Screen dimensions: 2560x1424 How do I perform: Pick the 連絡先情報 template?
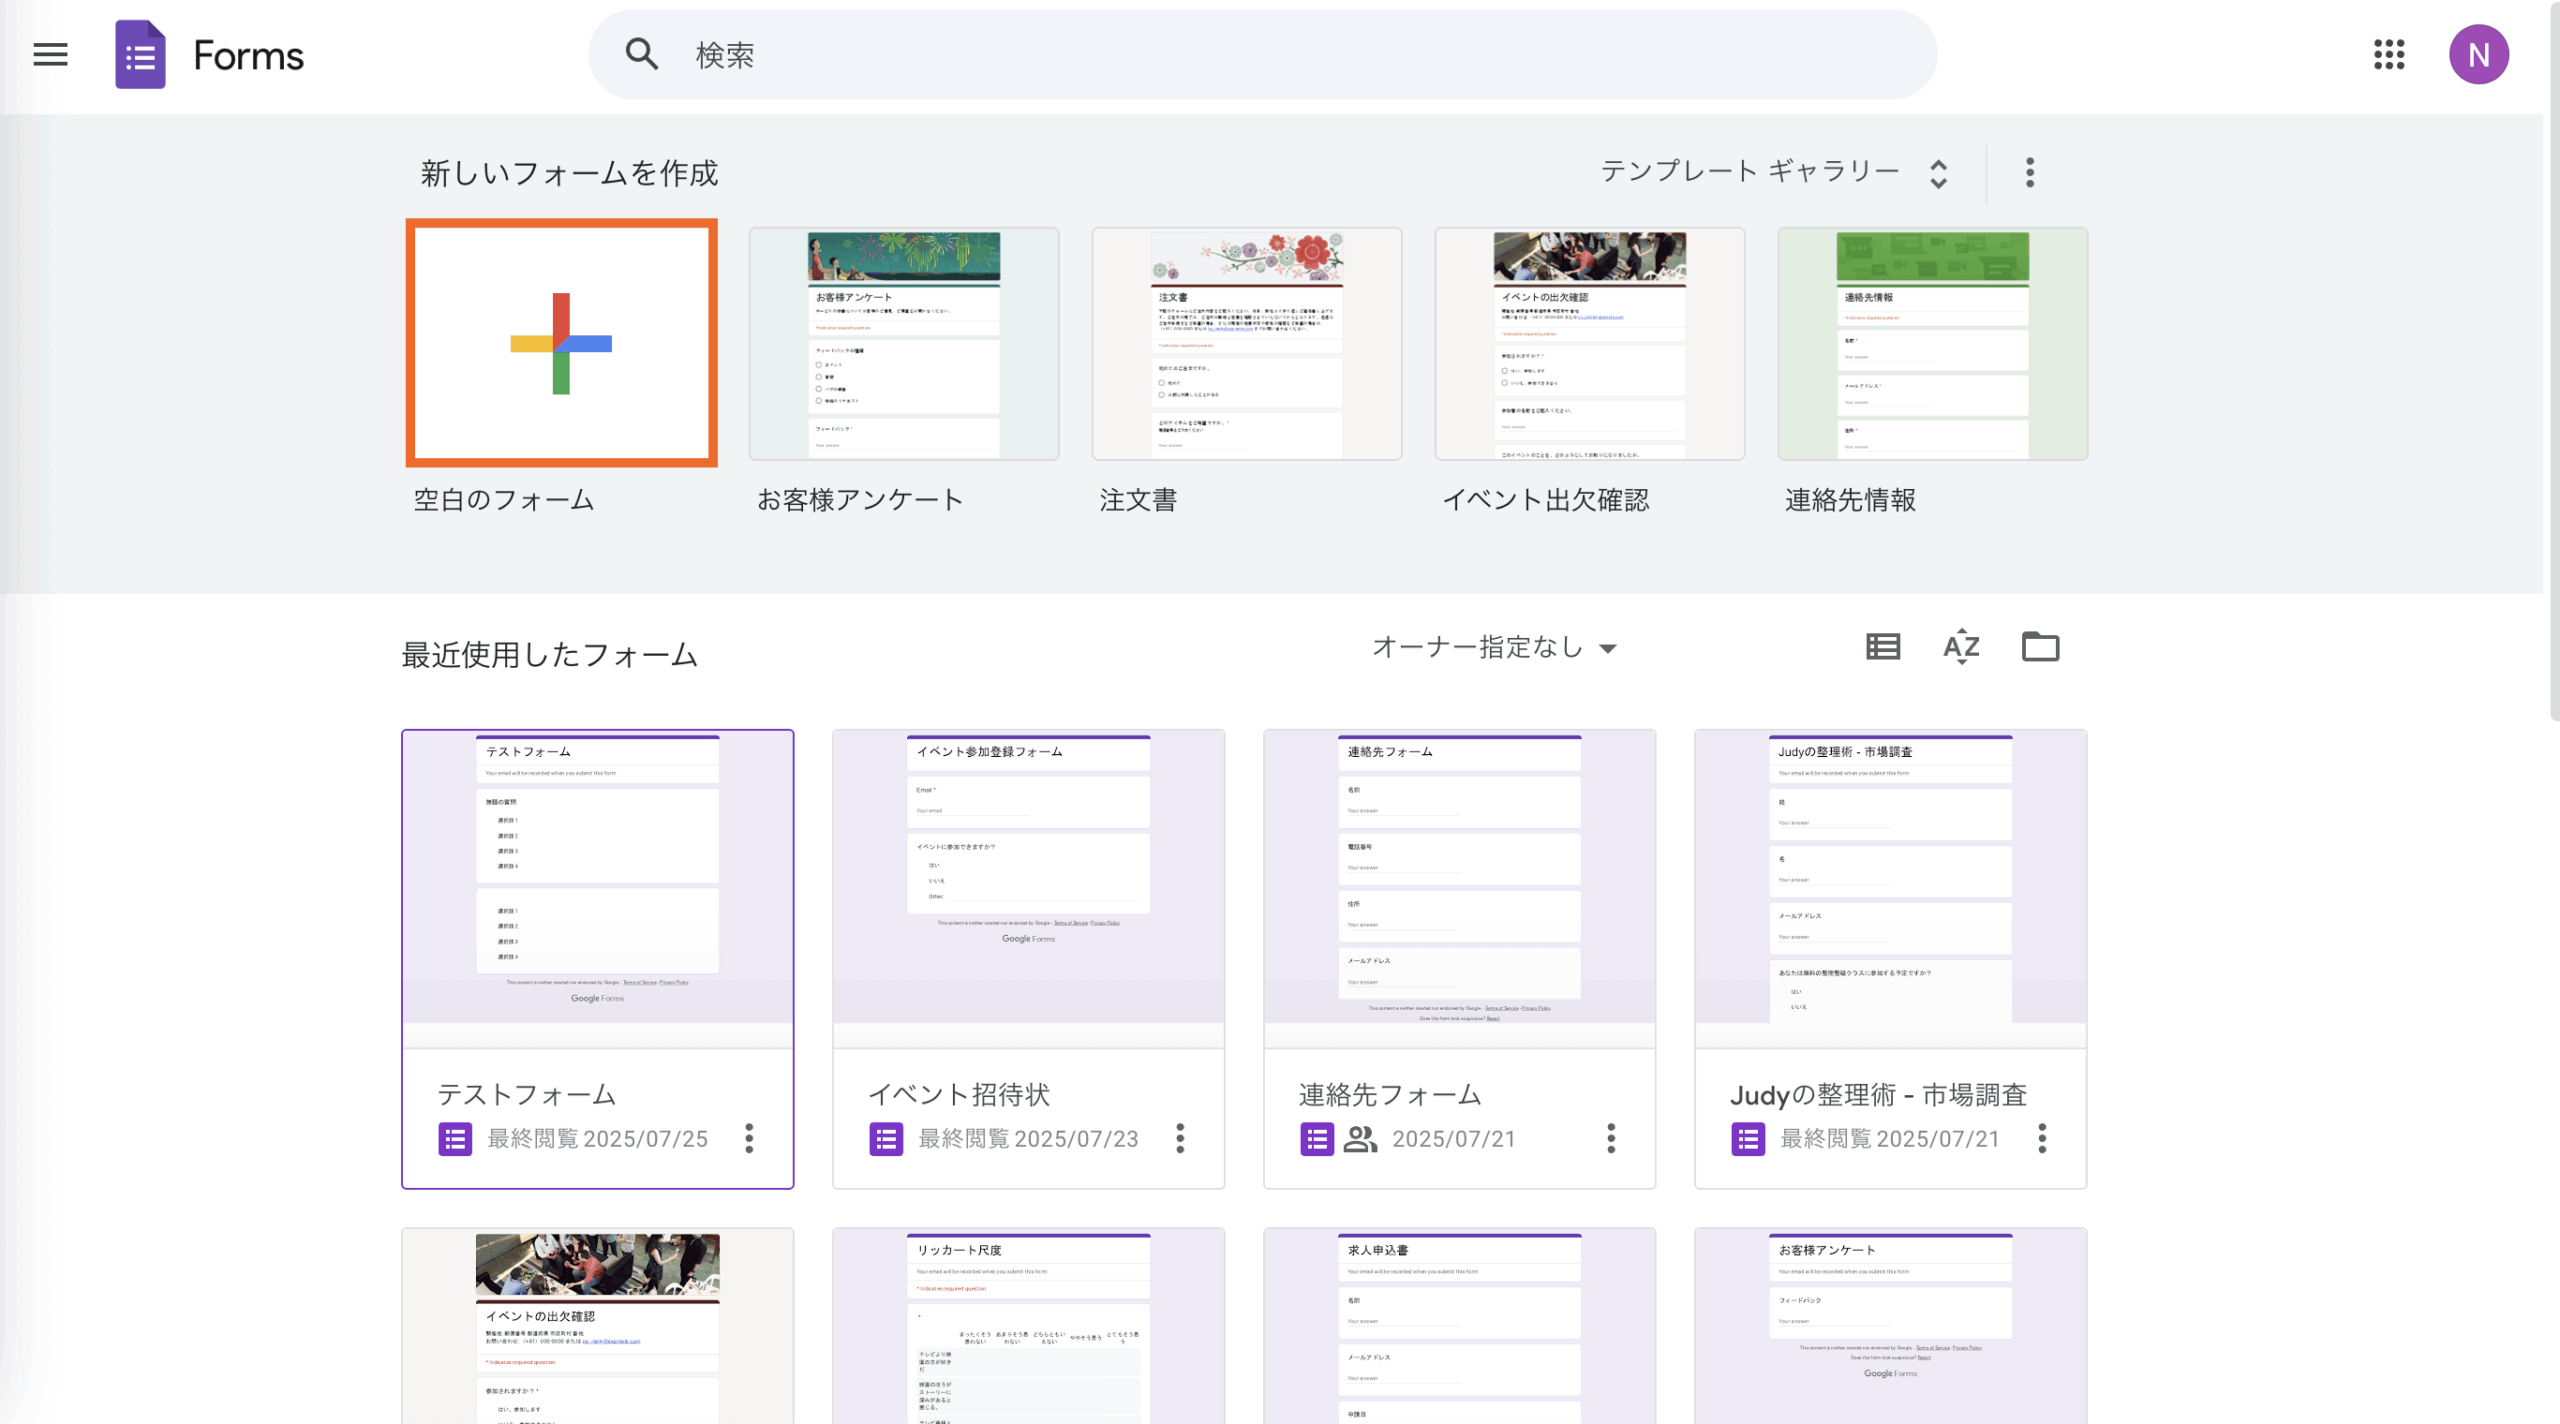[x=1932, y=343]
